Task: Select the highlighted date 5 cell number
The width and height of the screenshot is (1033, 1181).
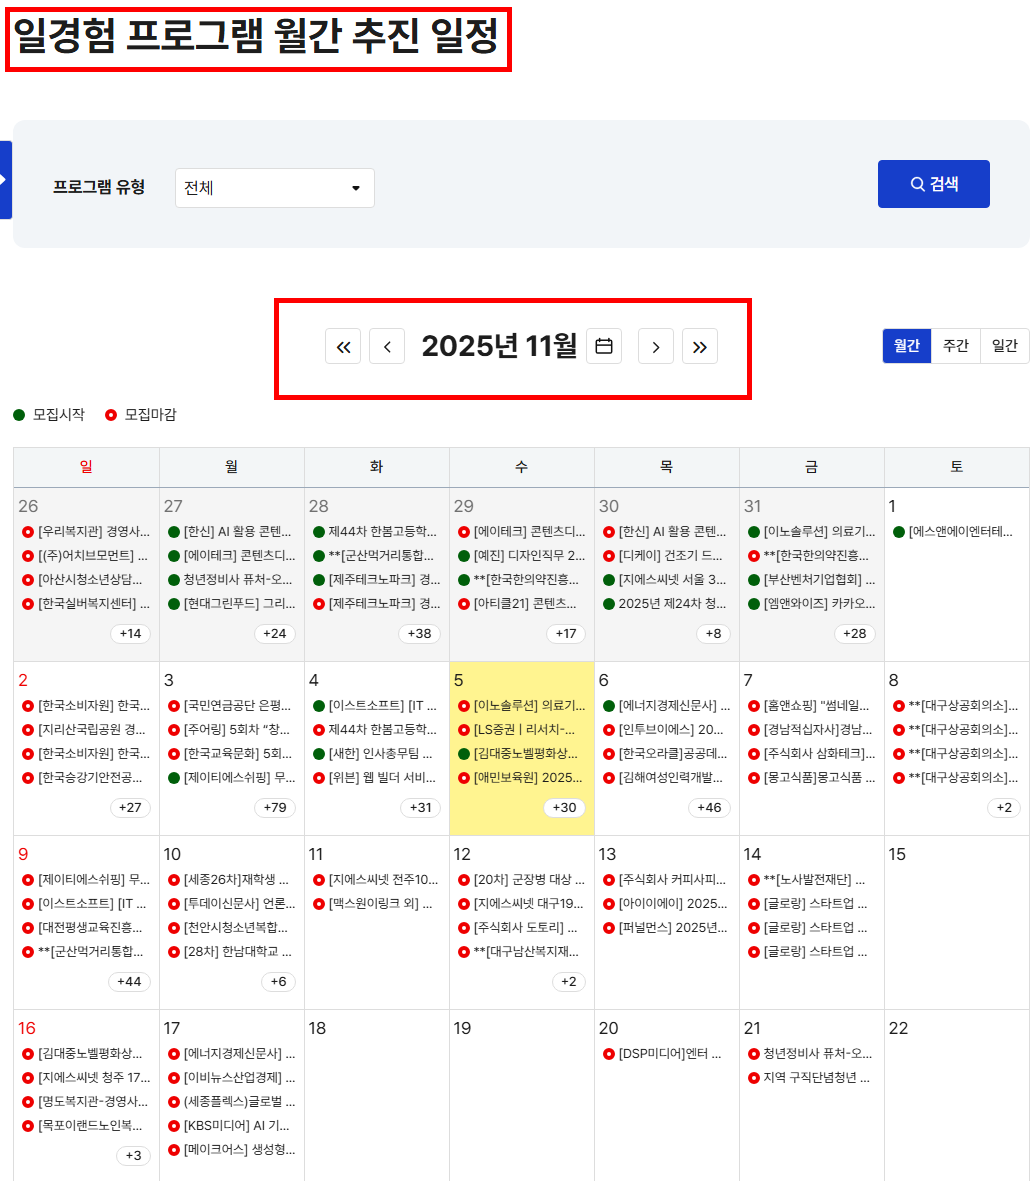Action: [x=459, y=680]
